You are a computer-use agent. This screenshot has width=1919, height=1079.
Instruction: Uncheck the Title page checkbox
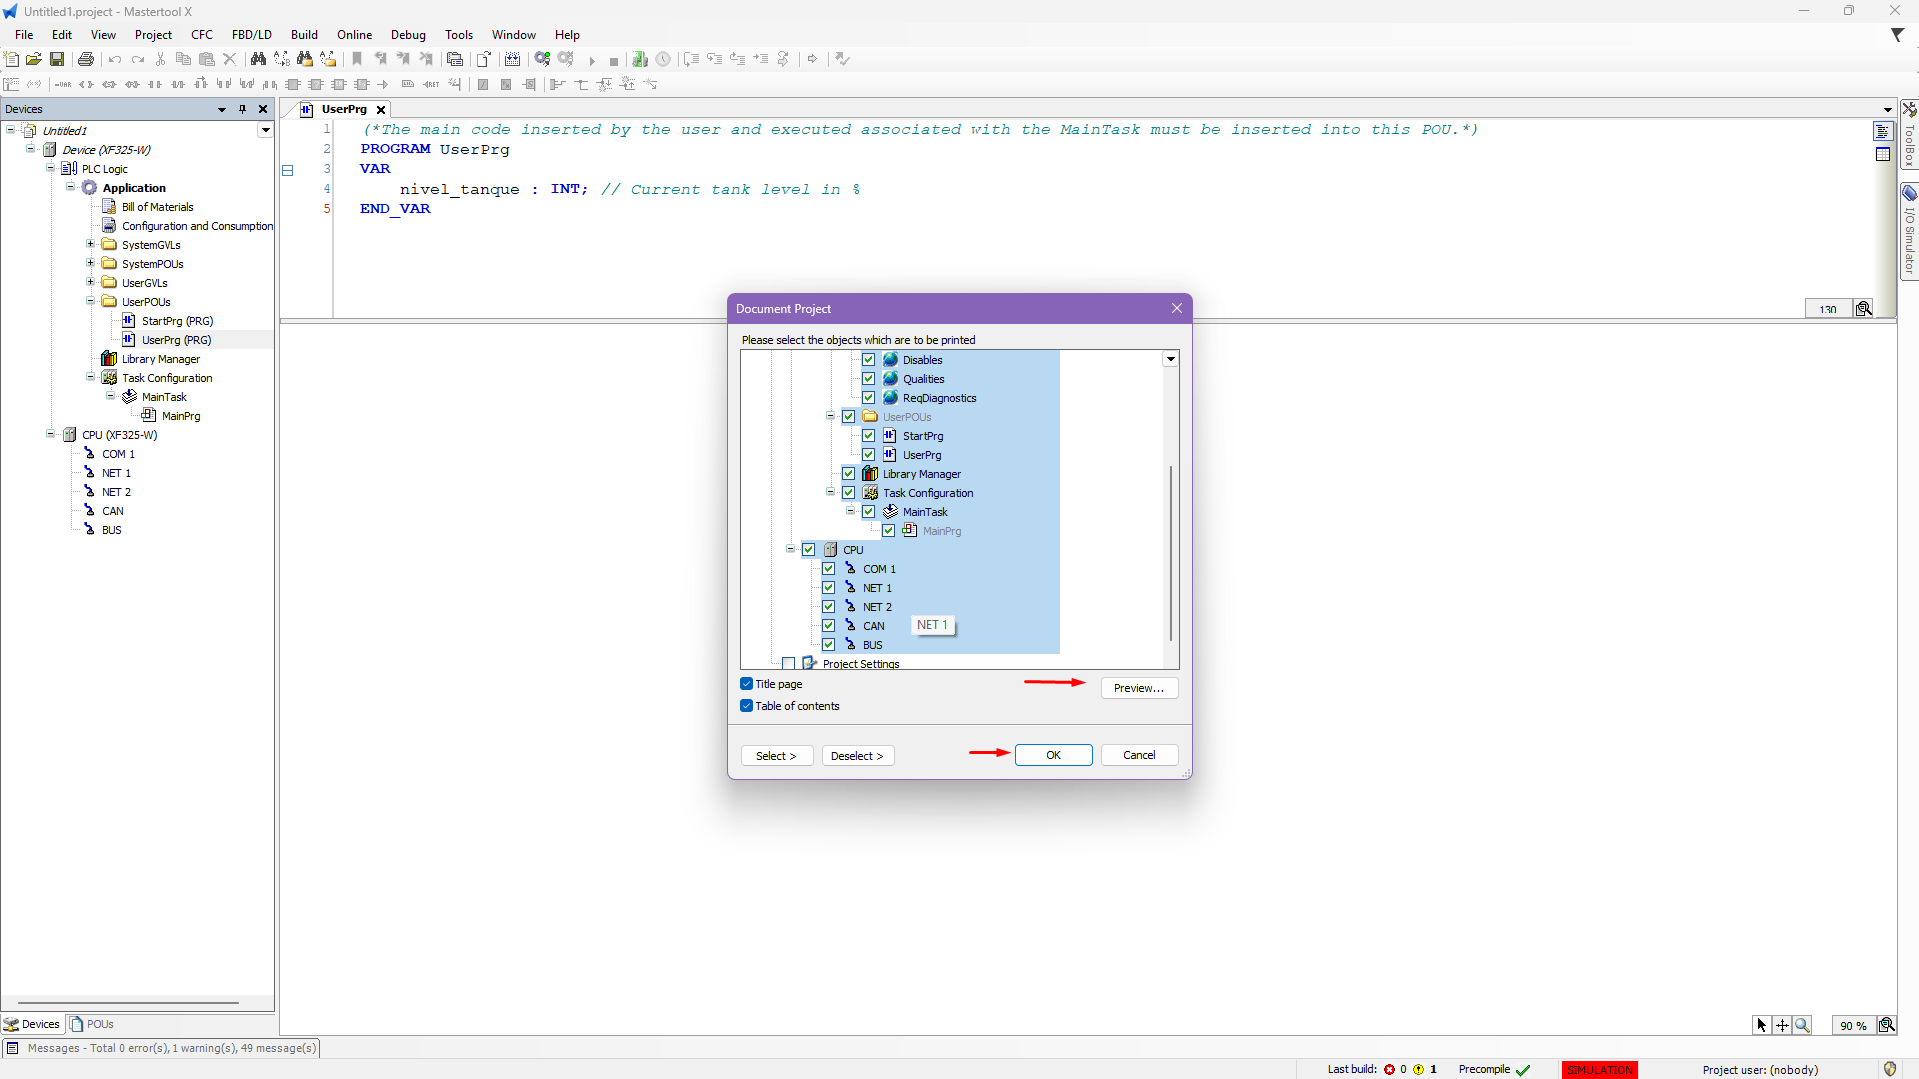coord(747,684)
